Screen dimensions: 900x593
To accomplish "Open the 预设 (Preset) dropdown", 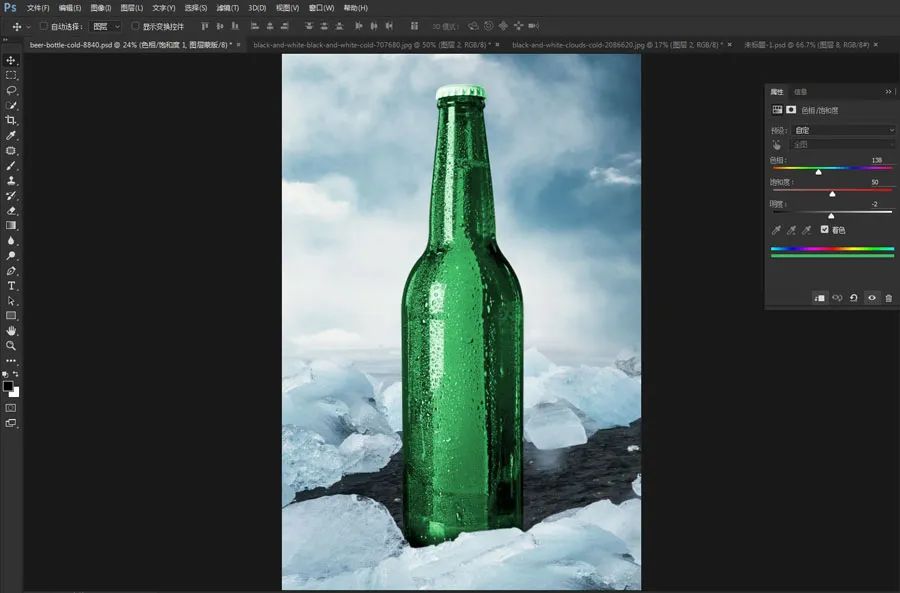I will point(844,130).
